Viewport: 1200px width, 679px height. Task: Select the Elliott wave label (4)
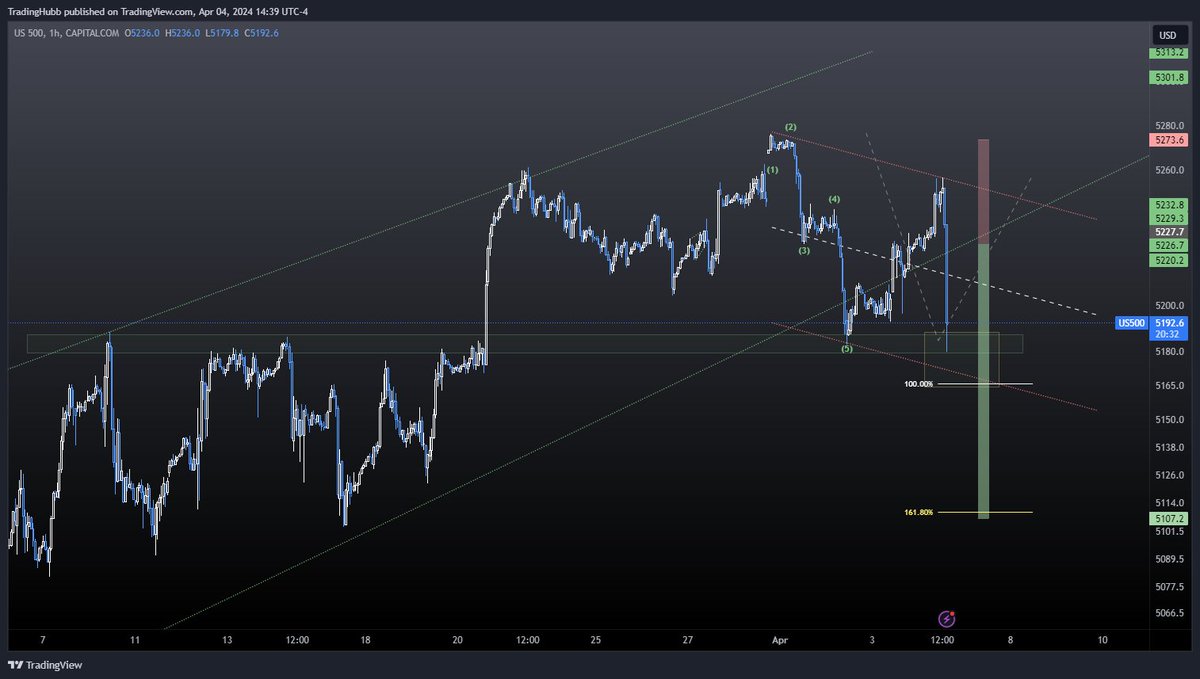point(834,200)
